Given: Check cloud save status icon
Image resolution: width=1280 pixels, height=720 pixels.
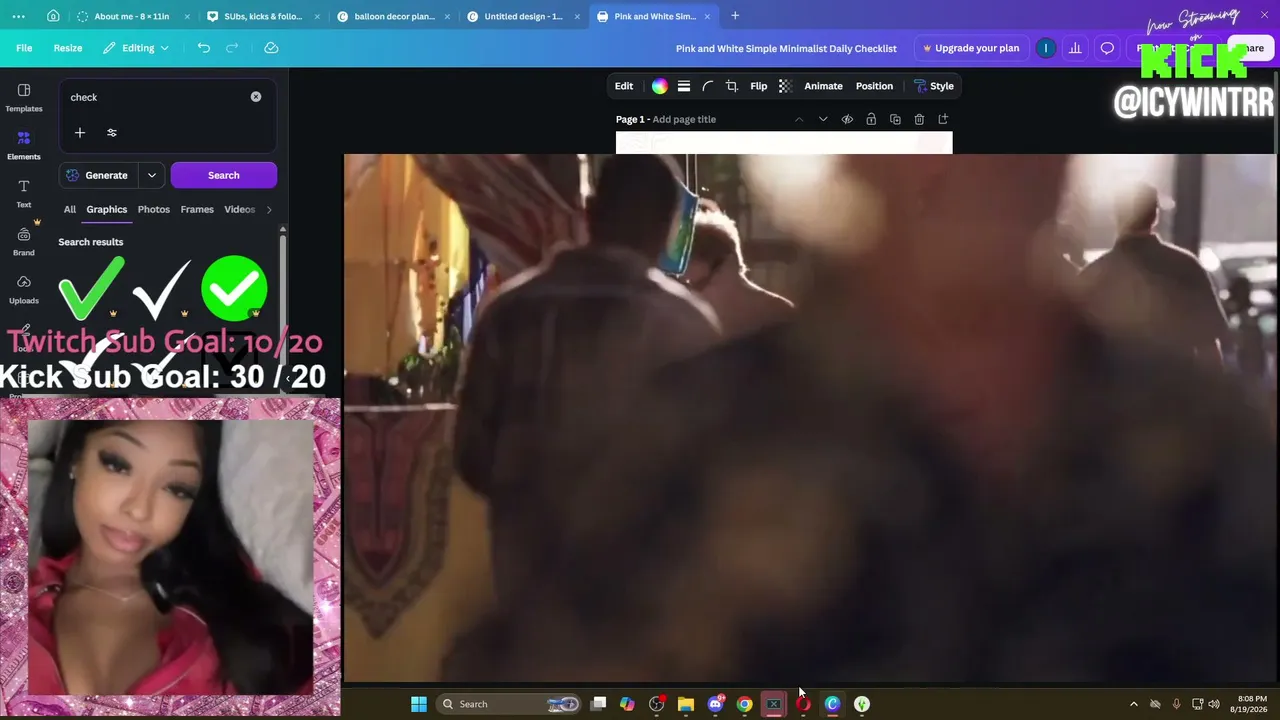Looking at the screenshot, I should click(271, 48).
